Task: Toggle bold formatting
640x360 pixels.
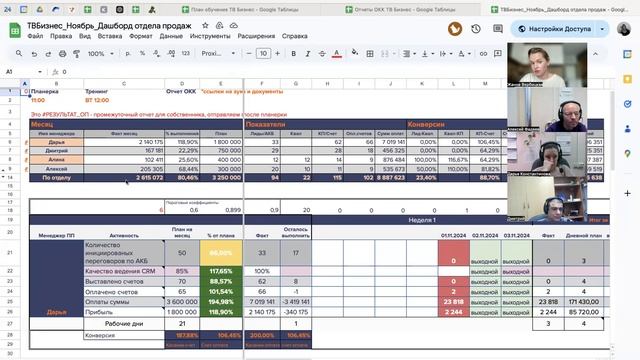Action: (293, 53)
